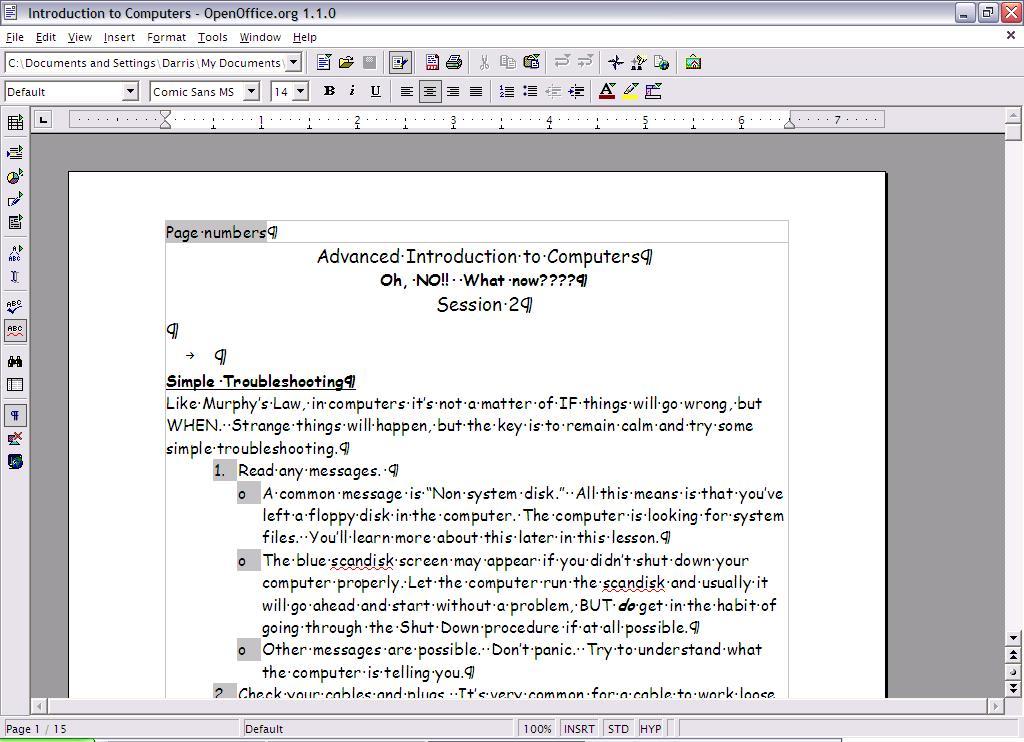Click INSRT mode in status bar
1024x742 pixels.
579,729
